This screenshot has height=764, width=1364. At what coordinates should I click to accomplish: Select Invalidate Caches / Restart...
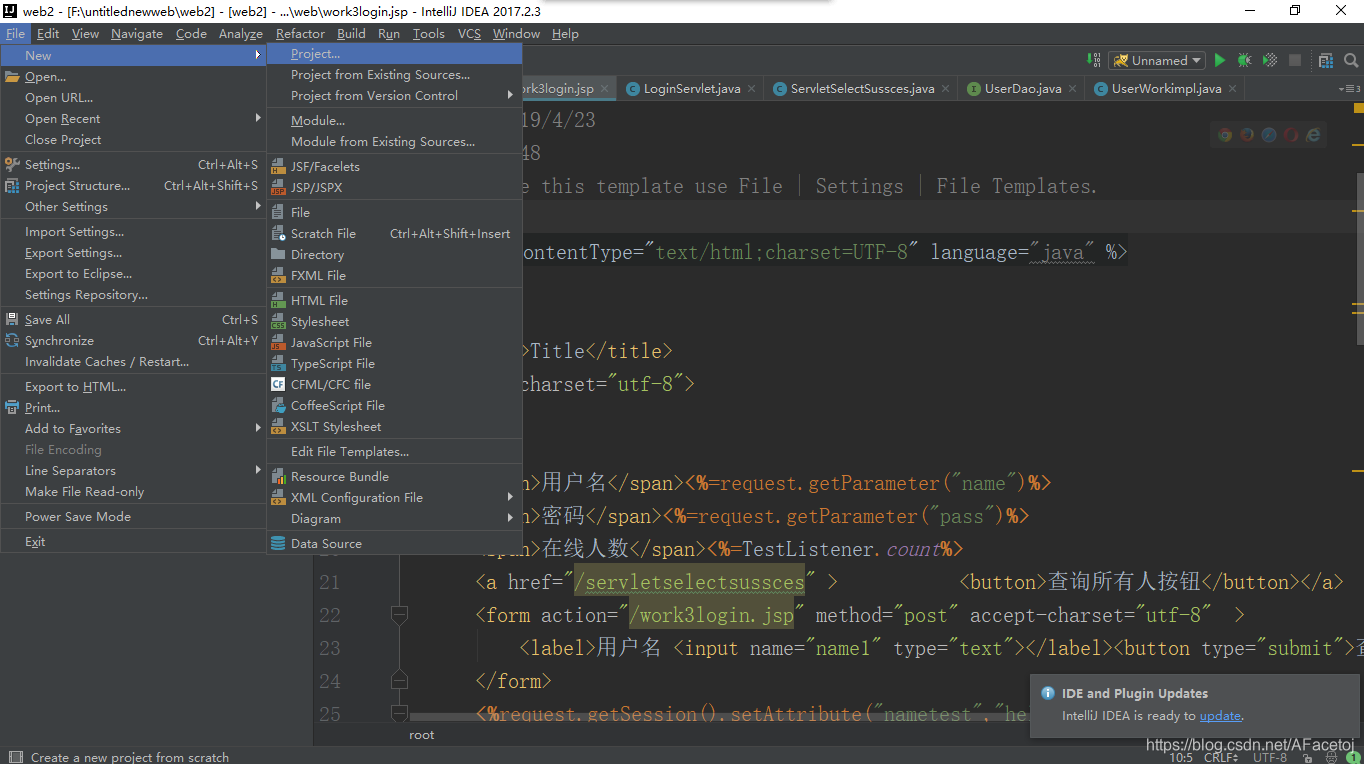coord(134,362)
